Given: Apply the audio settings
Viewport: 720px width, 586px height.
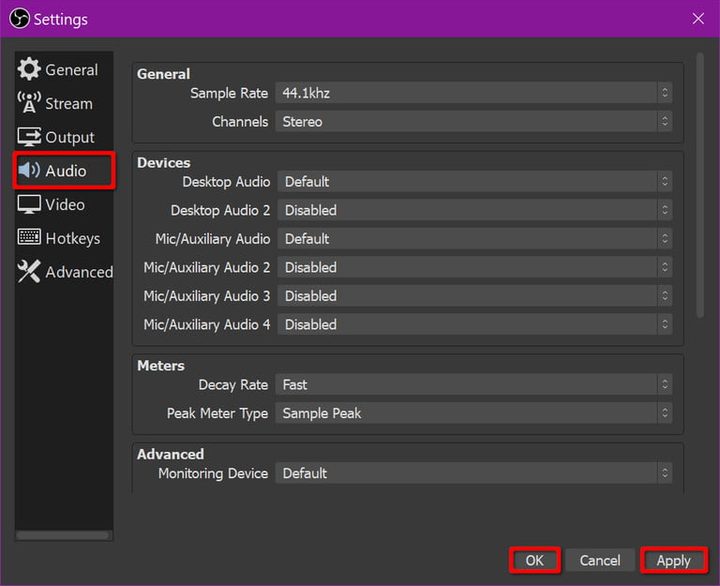Looking at the screenshot, I should click(x=673, y=561).
